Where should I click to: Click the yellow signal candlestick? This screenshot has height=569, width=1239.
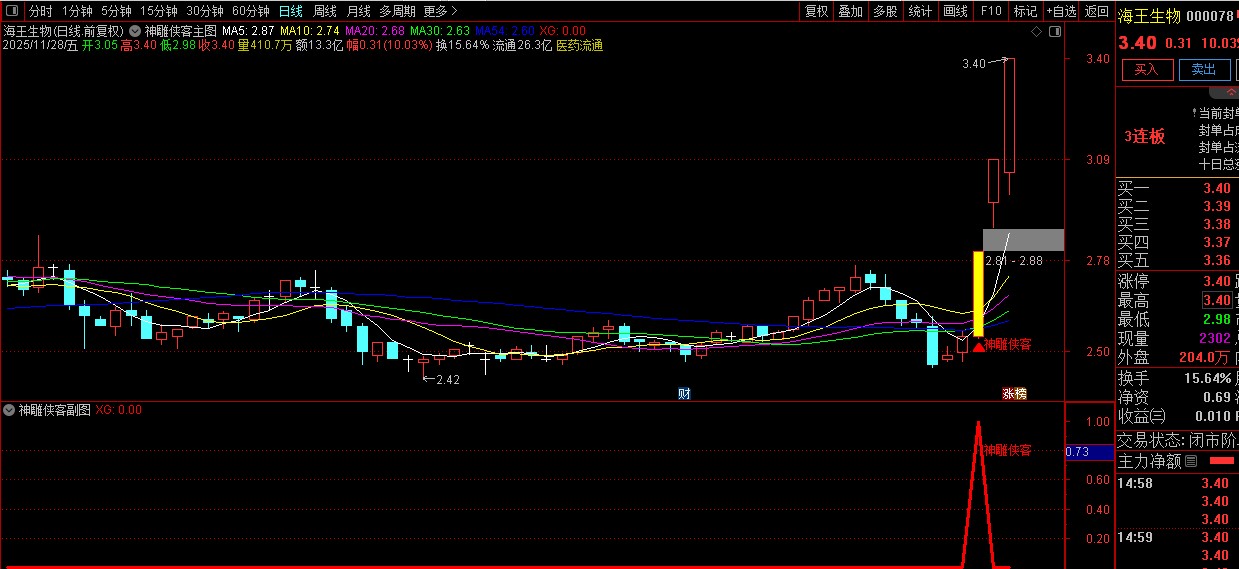click(x=978, y=293)
